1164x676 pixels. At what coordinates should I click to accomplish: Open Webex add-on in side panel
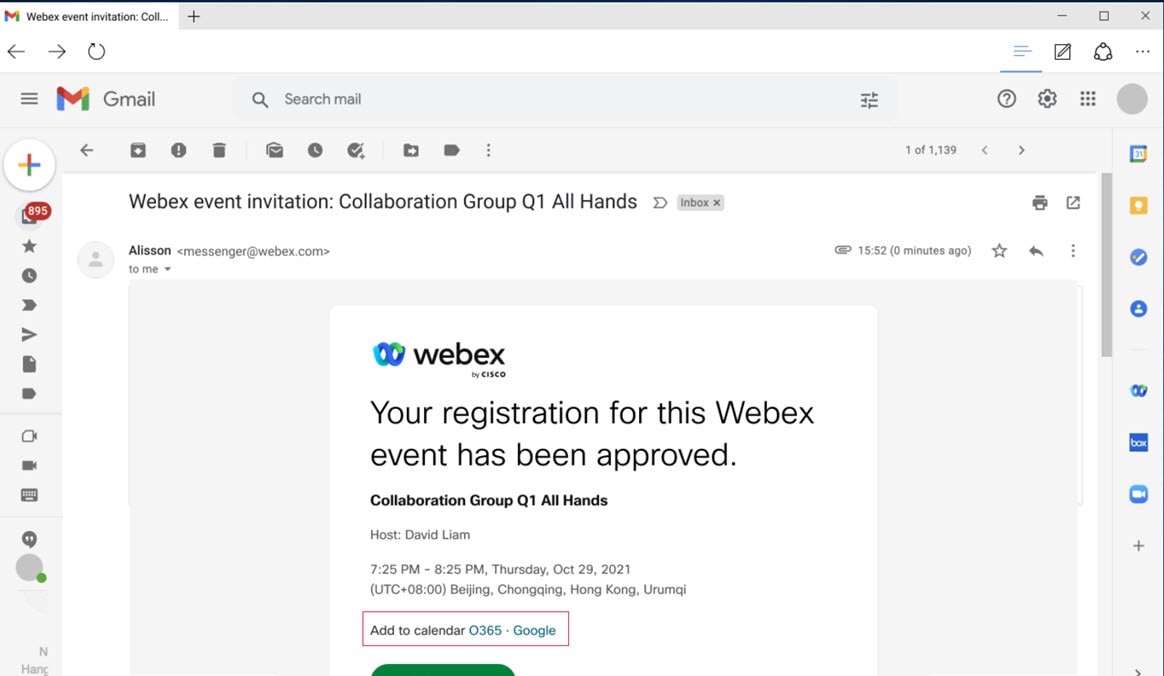(x=1138, y=390)
